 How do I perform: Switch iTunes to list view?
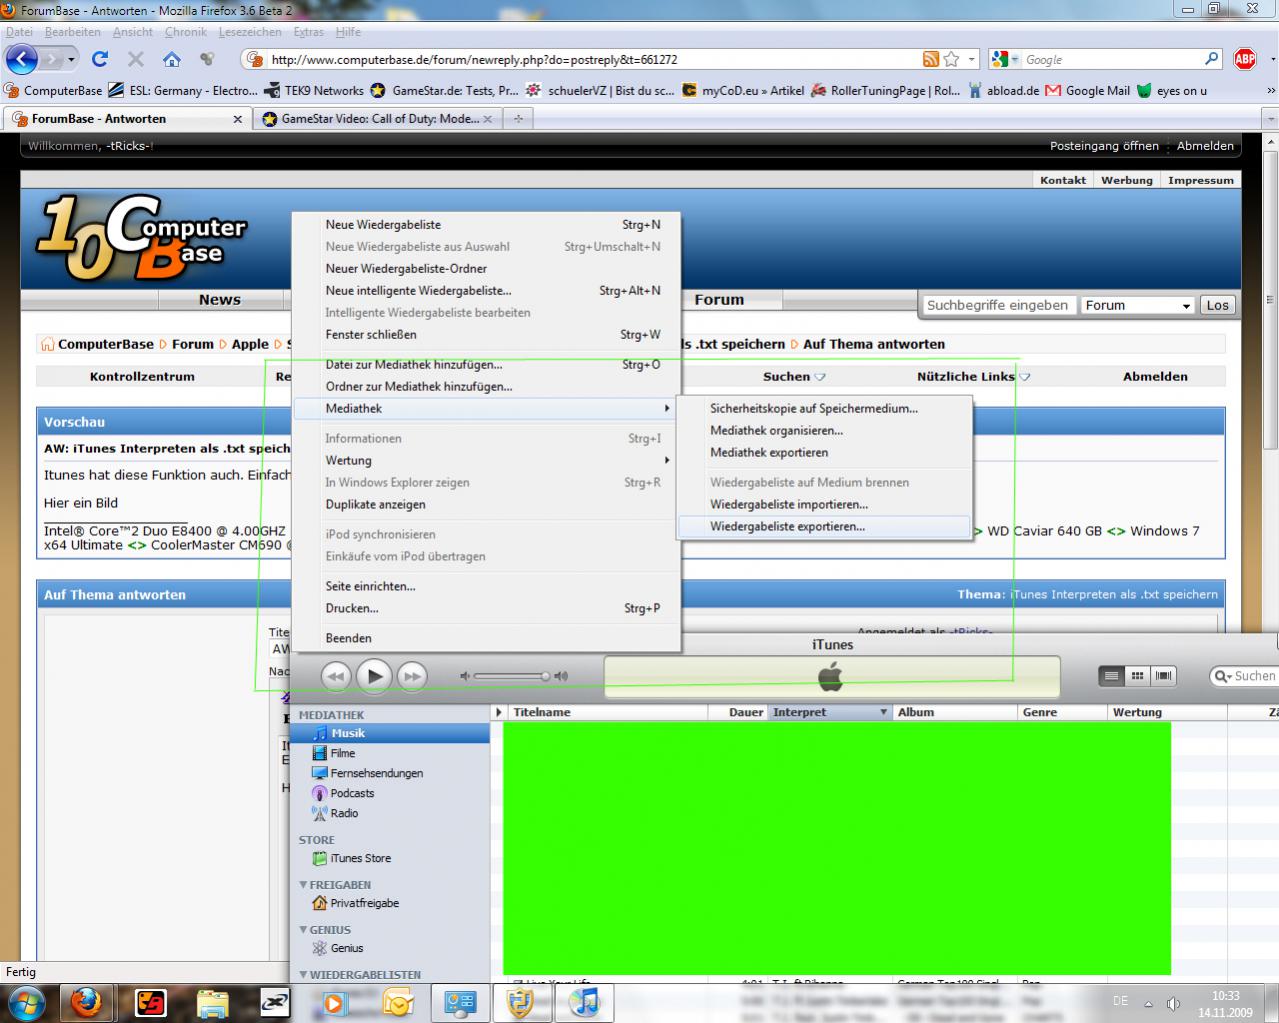(1111, 676)
